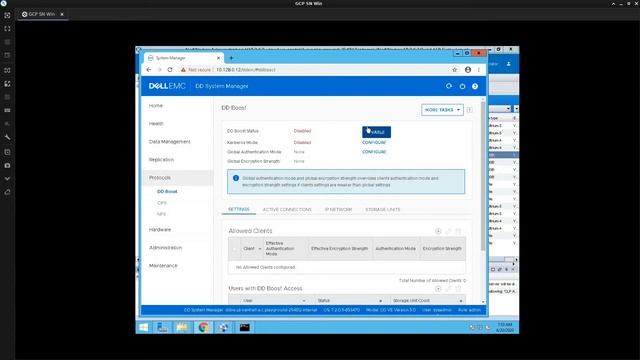Select NFS under Protocols
Screen dimensions: 640x360
[x=161, y=214]
